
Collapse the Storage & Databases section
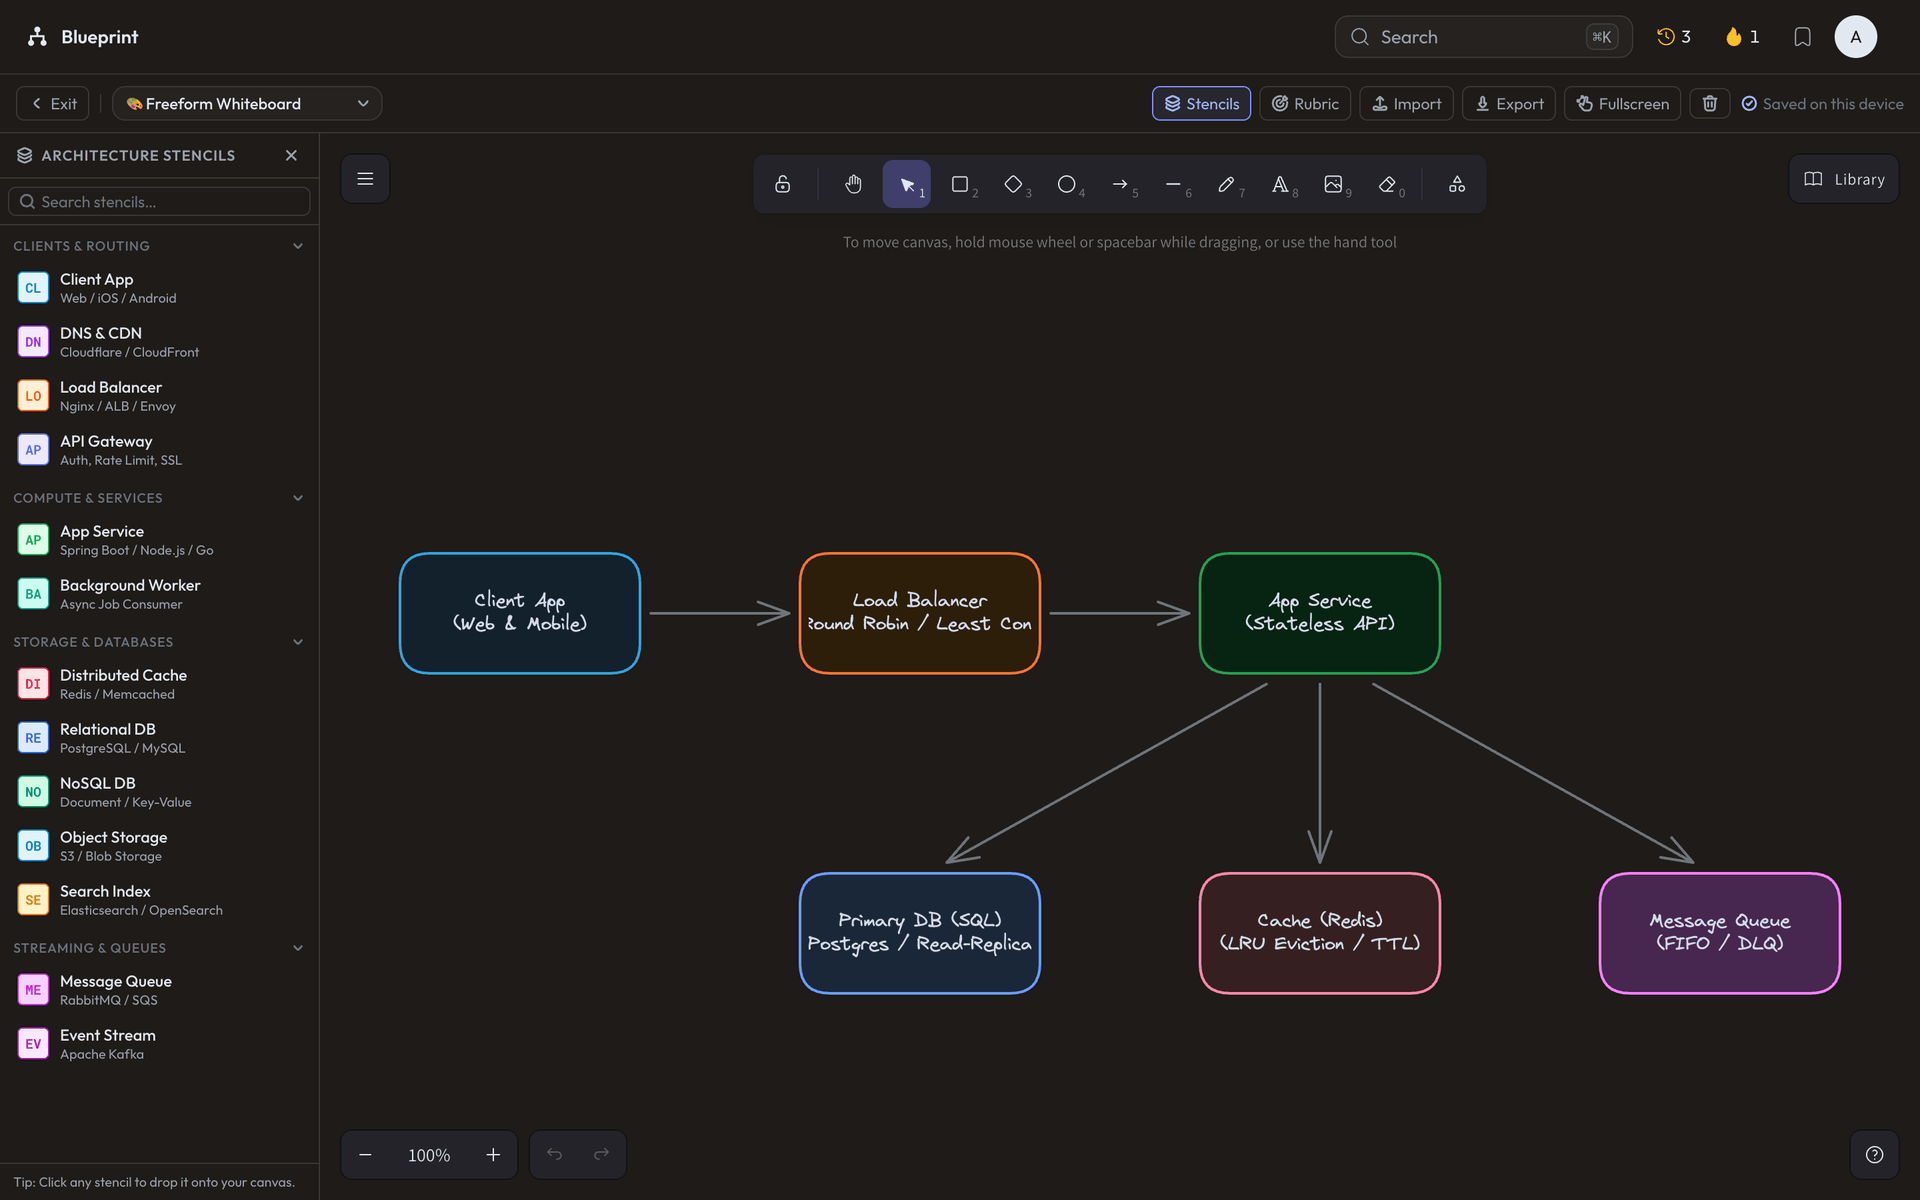(x=159, y=642)
